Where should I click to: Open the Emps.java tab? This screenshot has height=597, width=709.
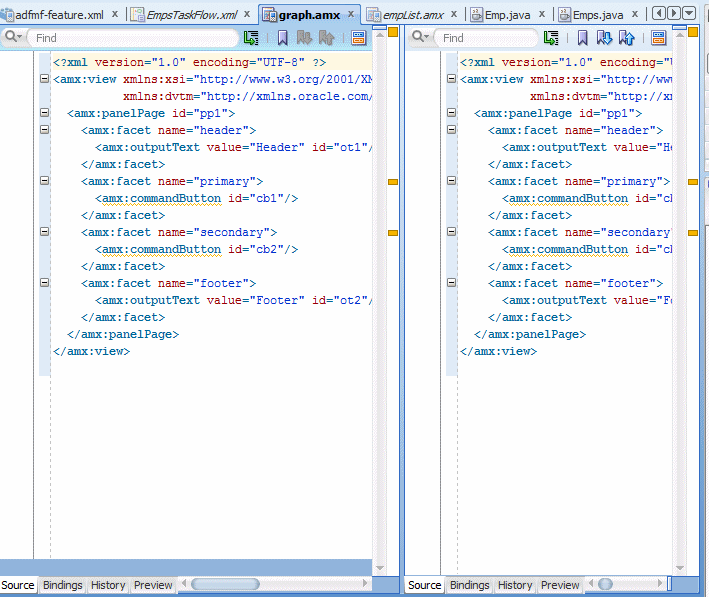pos(598,15)
